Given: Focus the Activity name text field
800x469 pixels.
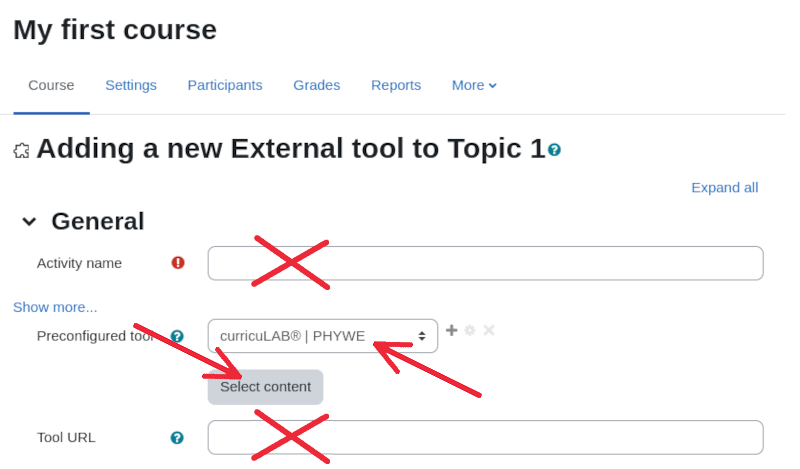Looking at the screenshot, I should tap(485, 263).
